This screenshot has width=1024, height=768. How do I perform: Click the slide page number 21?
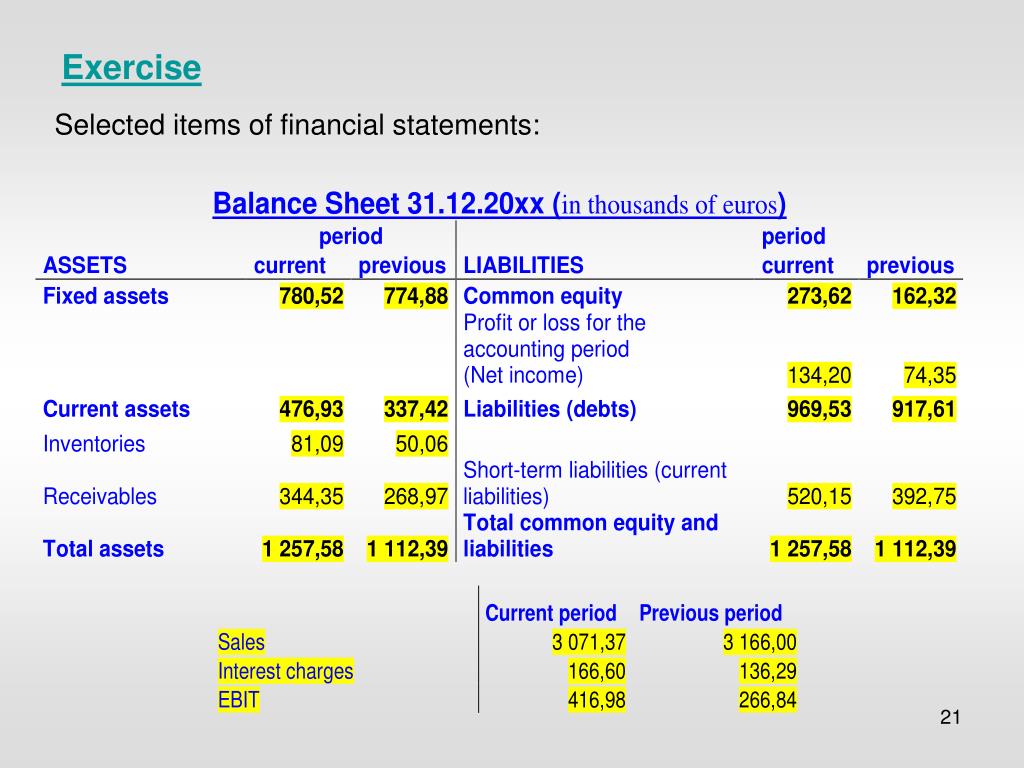pyautogui.click(x=950, y=718)
